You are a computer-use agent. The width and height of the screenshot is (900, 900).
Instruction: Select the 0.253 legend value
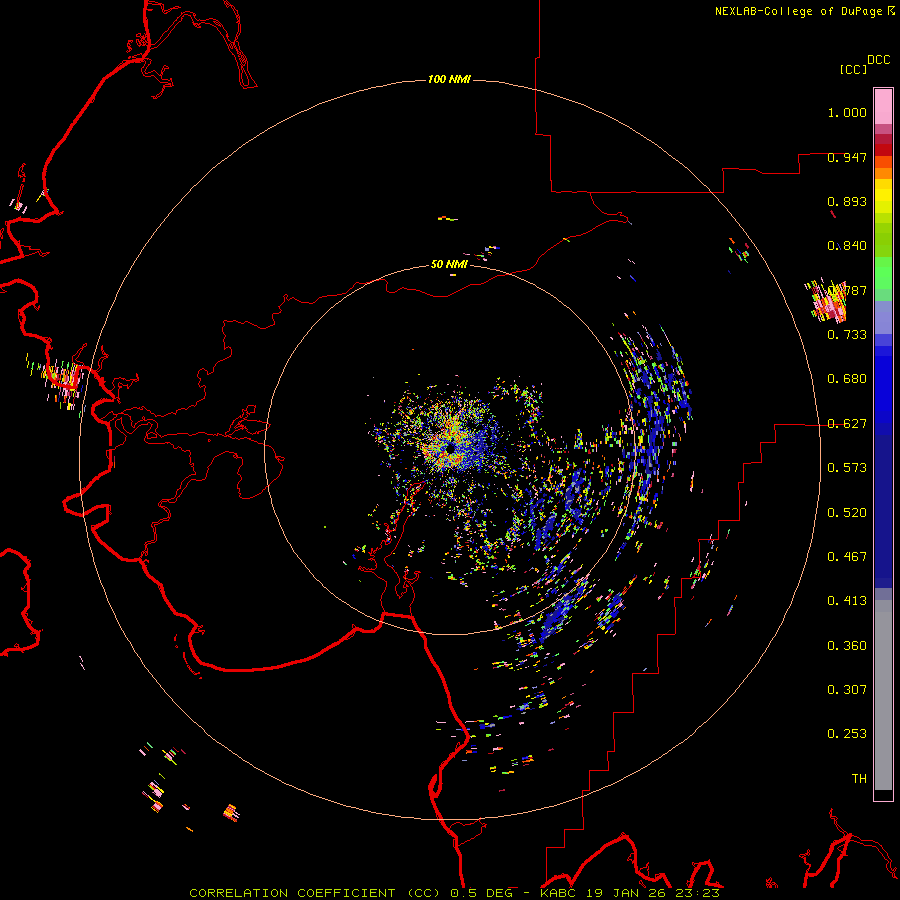click(847, 734)
